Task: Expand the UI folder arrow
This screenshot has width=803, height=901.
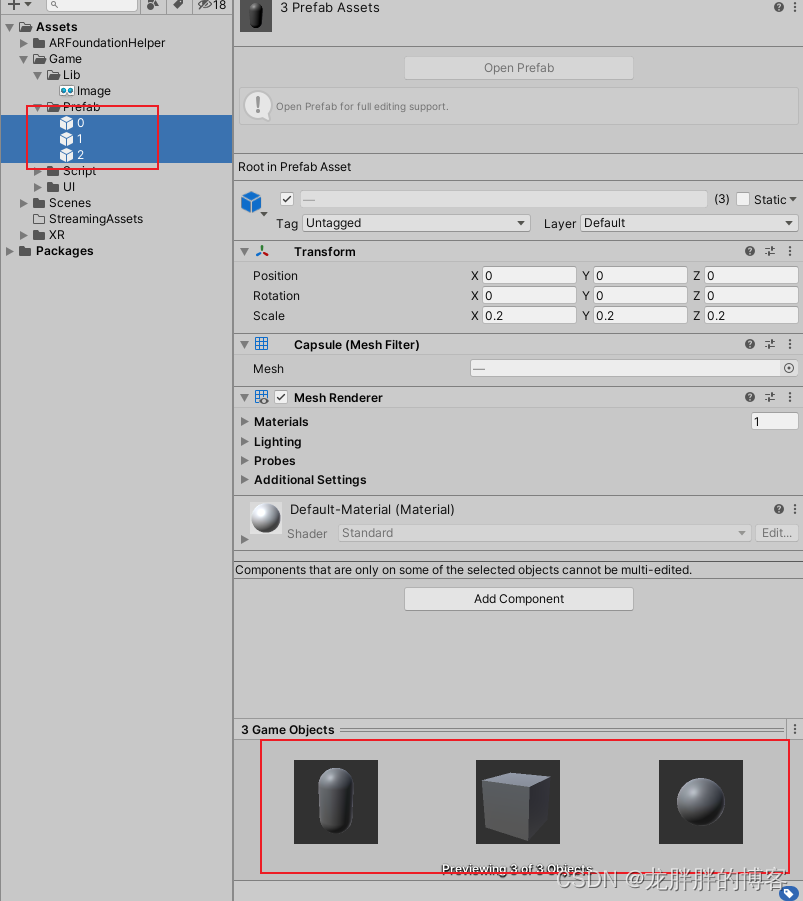Action: click(38, 187)
